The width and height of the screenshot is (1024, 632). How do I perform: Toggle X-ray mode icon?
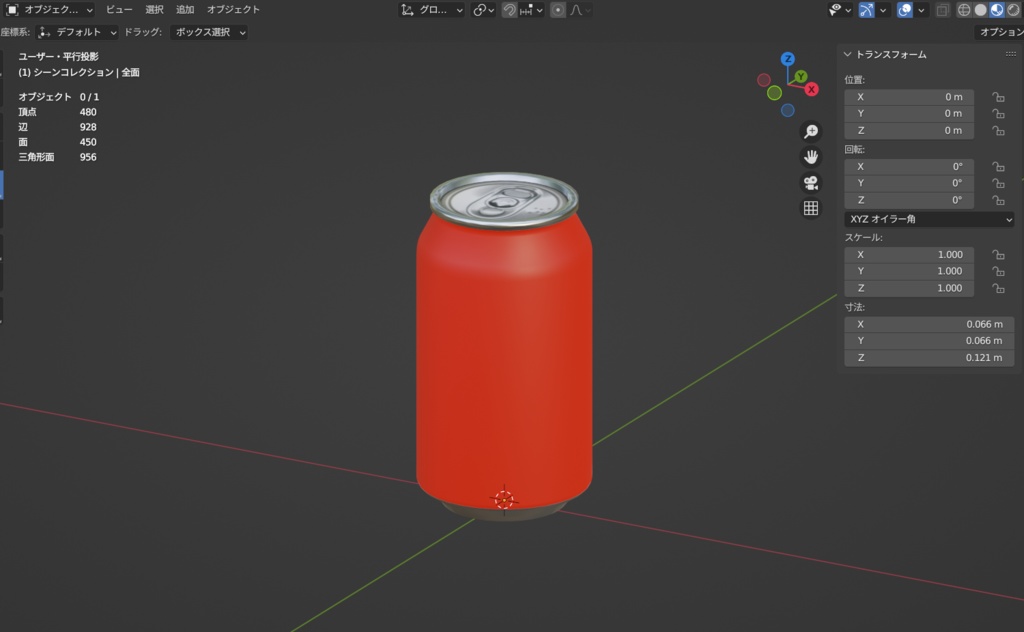[942, 10]
